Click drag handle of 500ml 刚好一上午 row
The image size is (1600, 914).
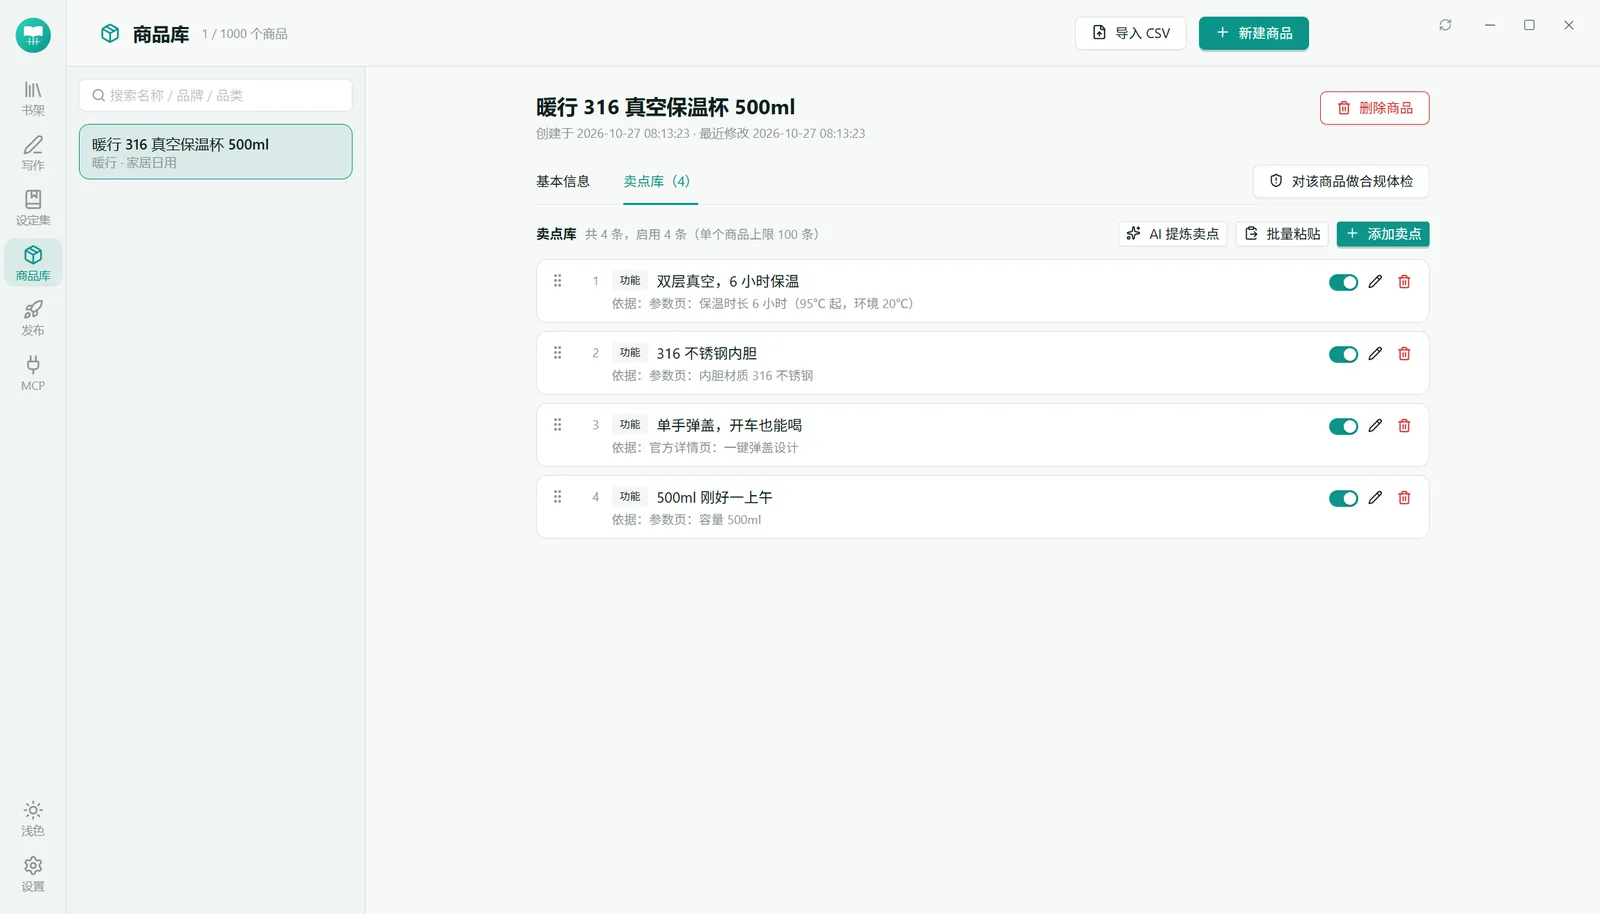[558, 497]
